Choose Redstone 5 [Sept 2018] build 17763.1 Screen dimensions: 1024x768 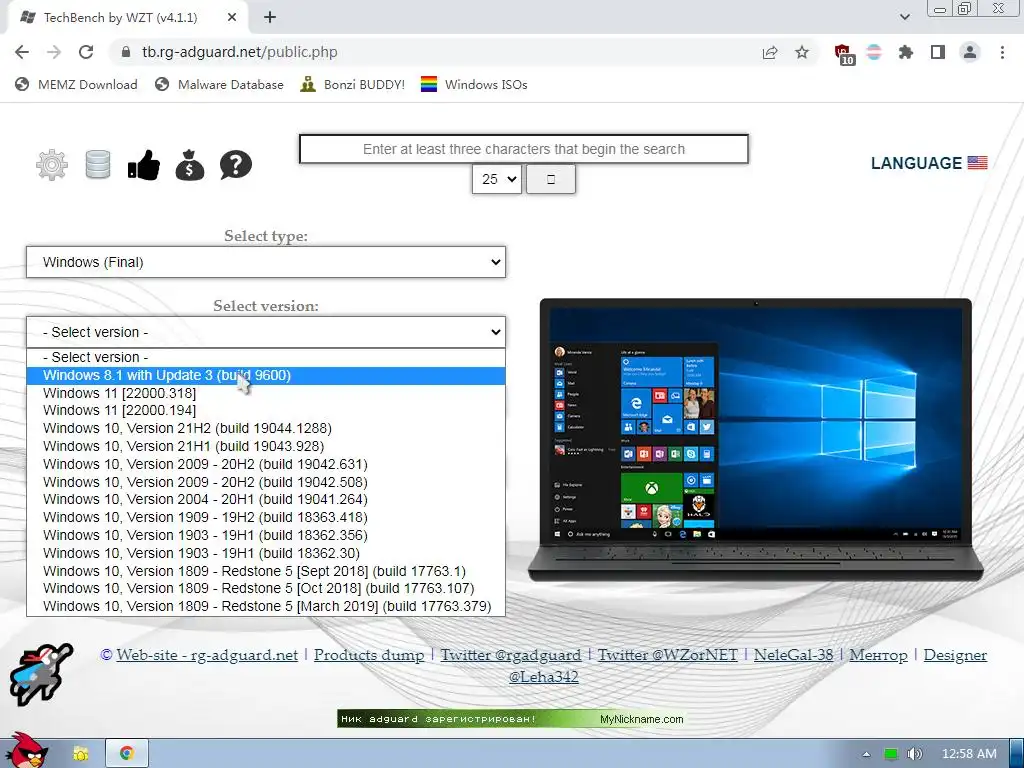click(x=266, y=571)
